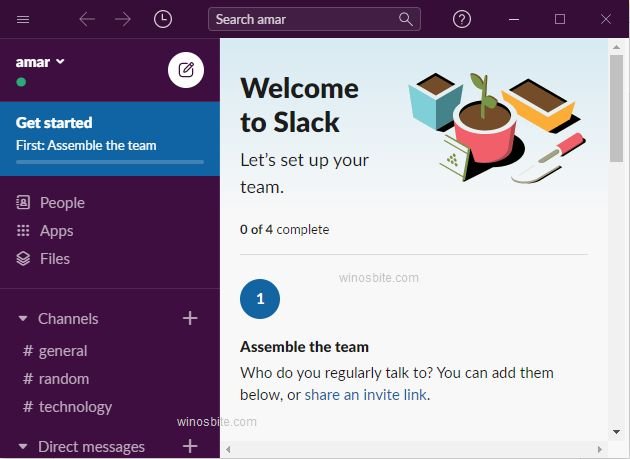Click the help question mark icon
The width and height of the screenshot is (630, 459).
click(461, 19)
